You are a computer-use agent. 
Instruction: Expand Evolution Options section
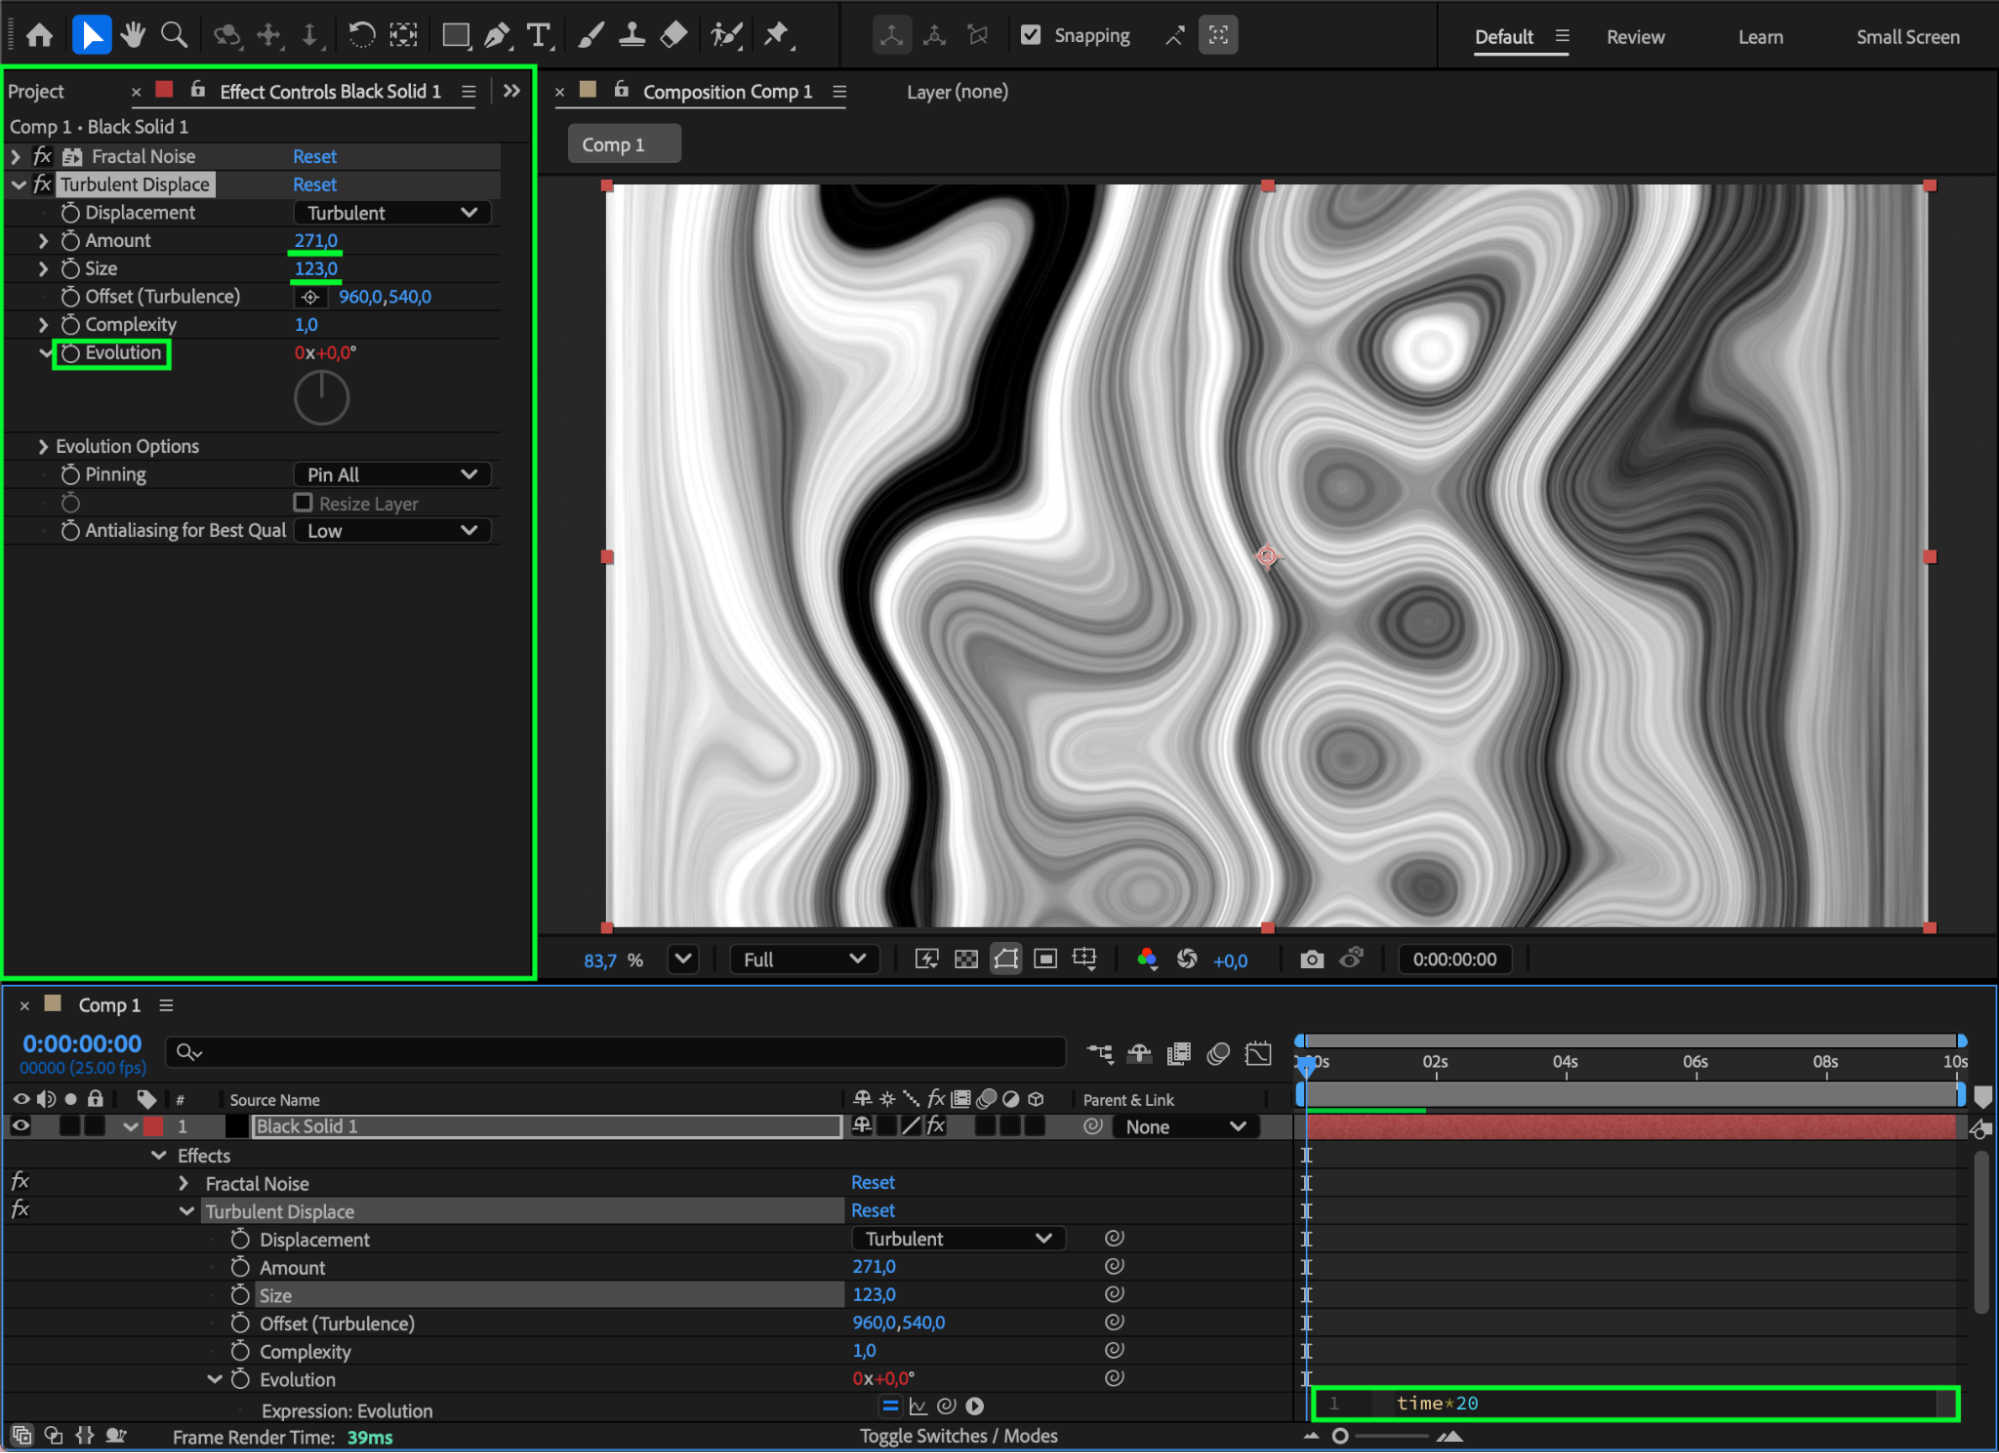[43, 447]
